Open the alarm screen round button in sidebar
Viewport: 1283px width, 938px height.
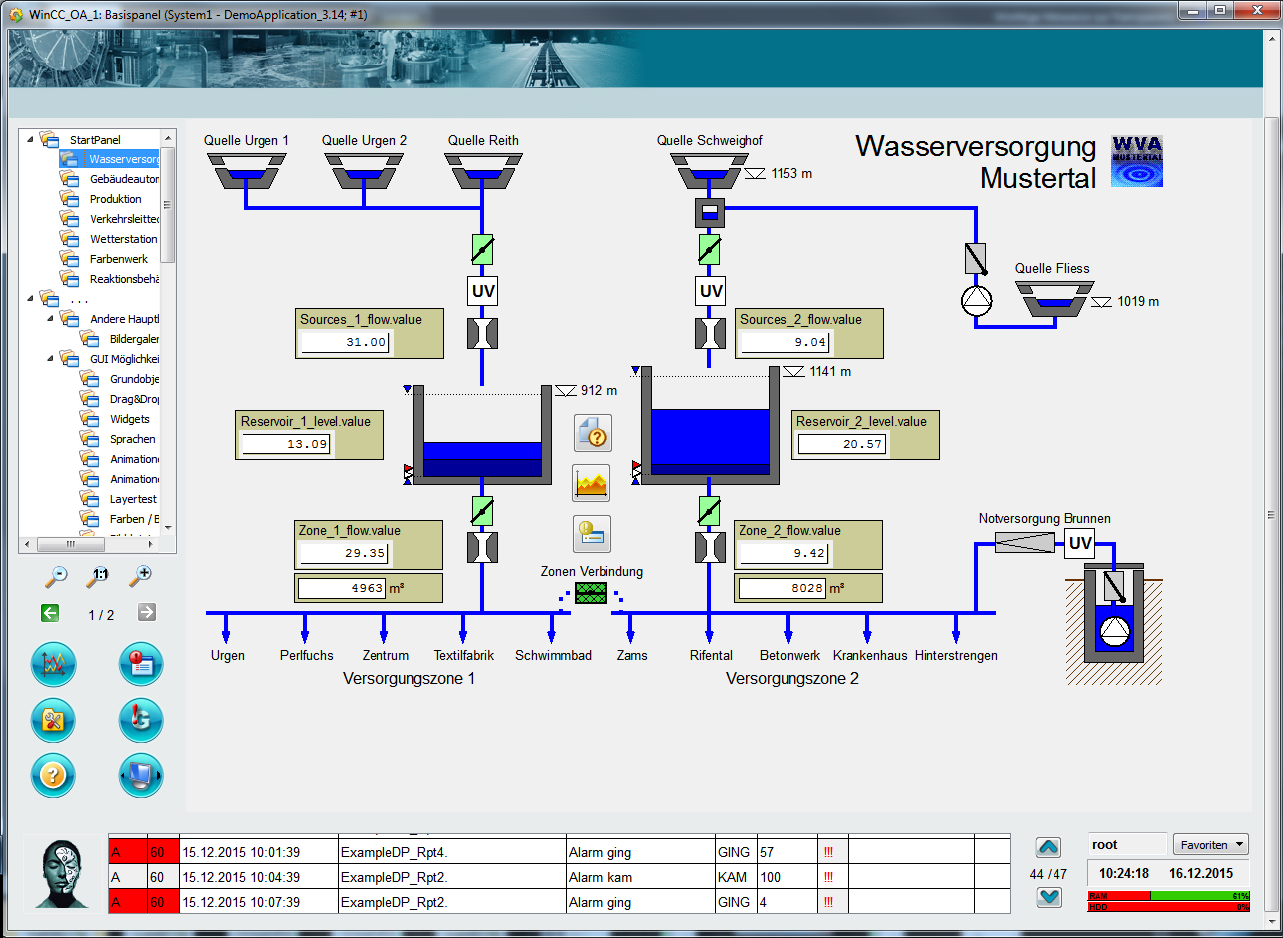pyautogui.click(x=140, y=664)
